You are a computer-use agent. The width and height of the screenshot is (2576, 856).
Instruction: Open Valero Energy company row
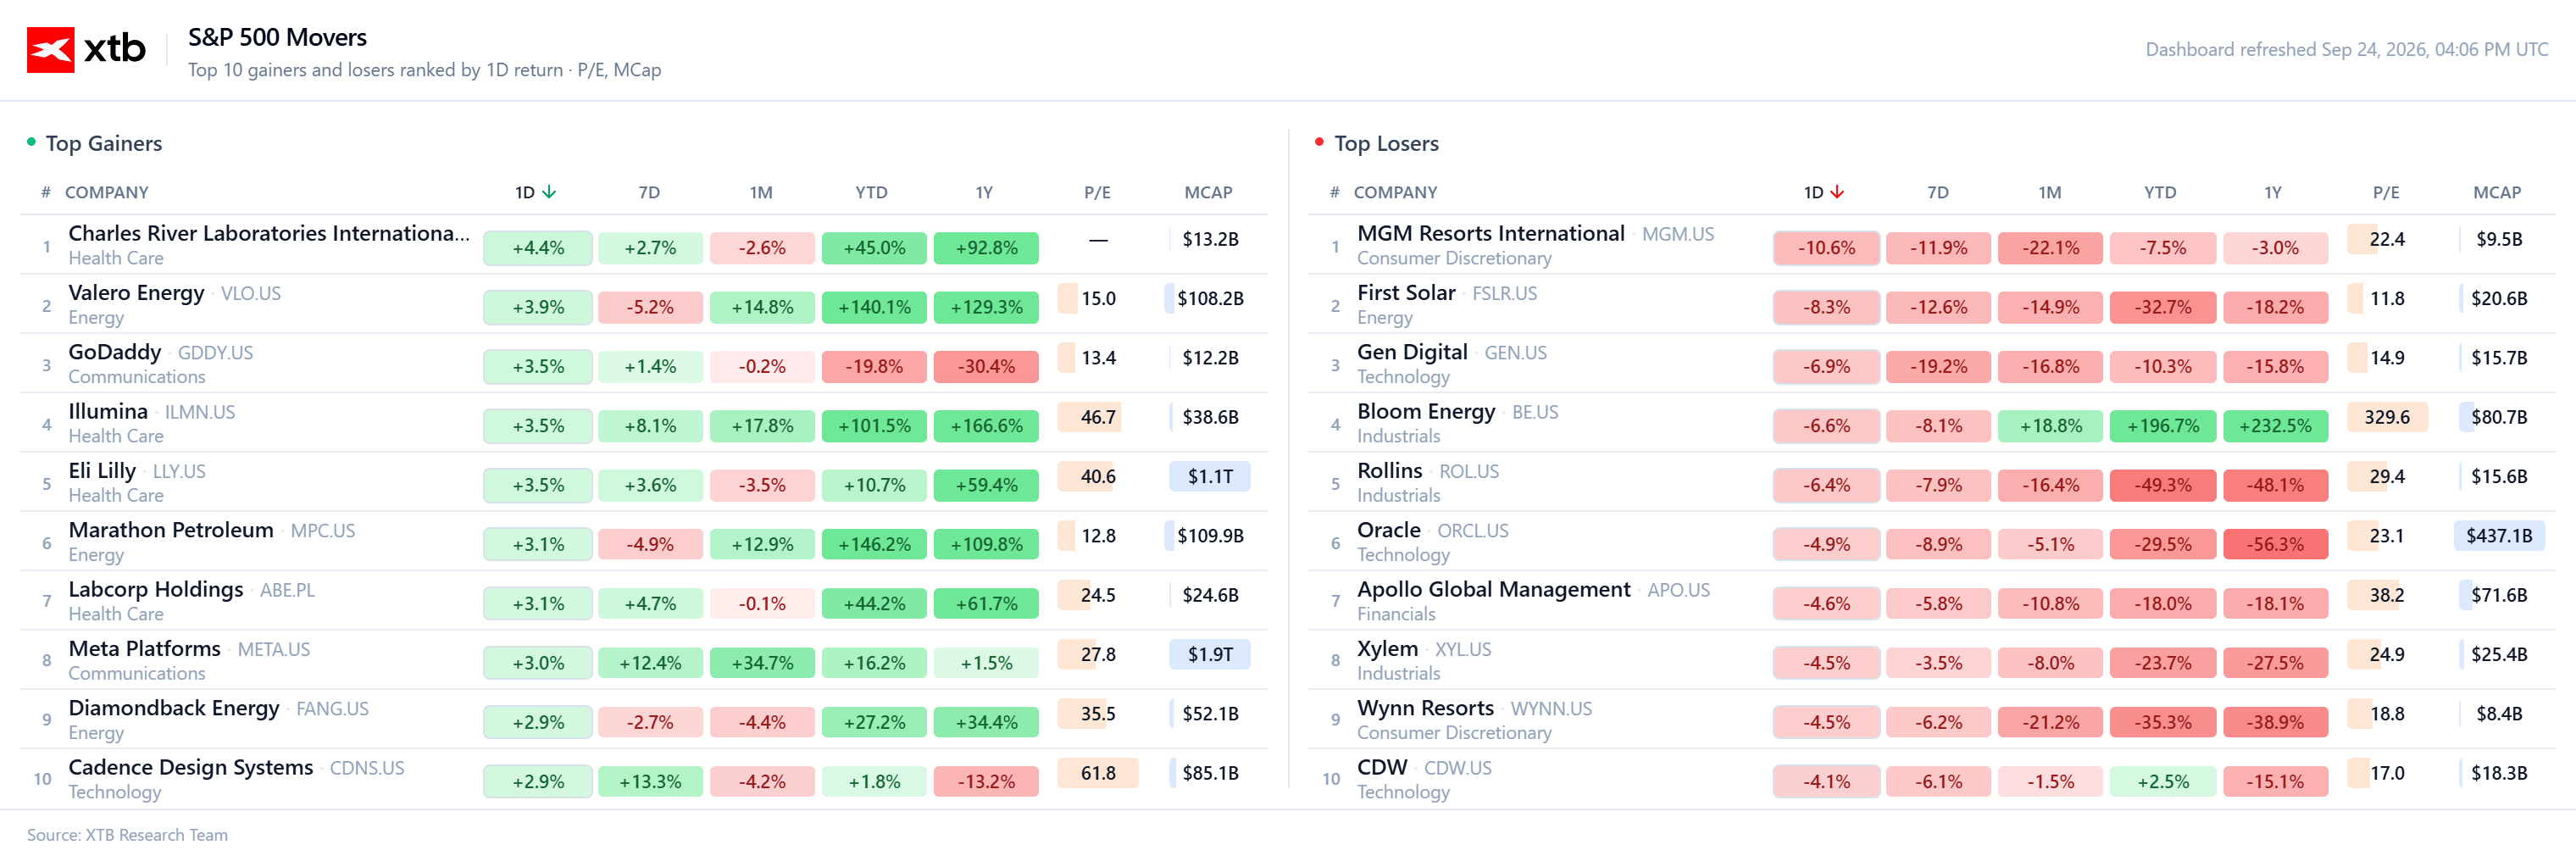tap(644, 304)
